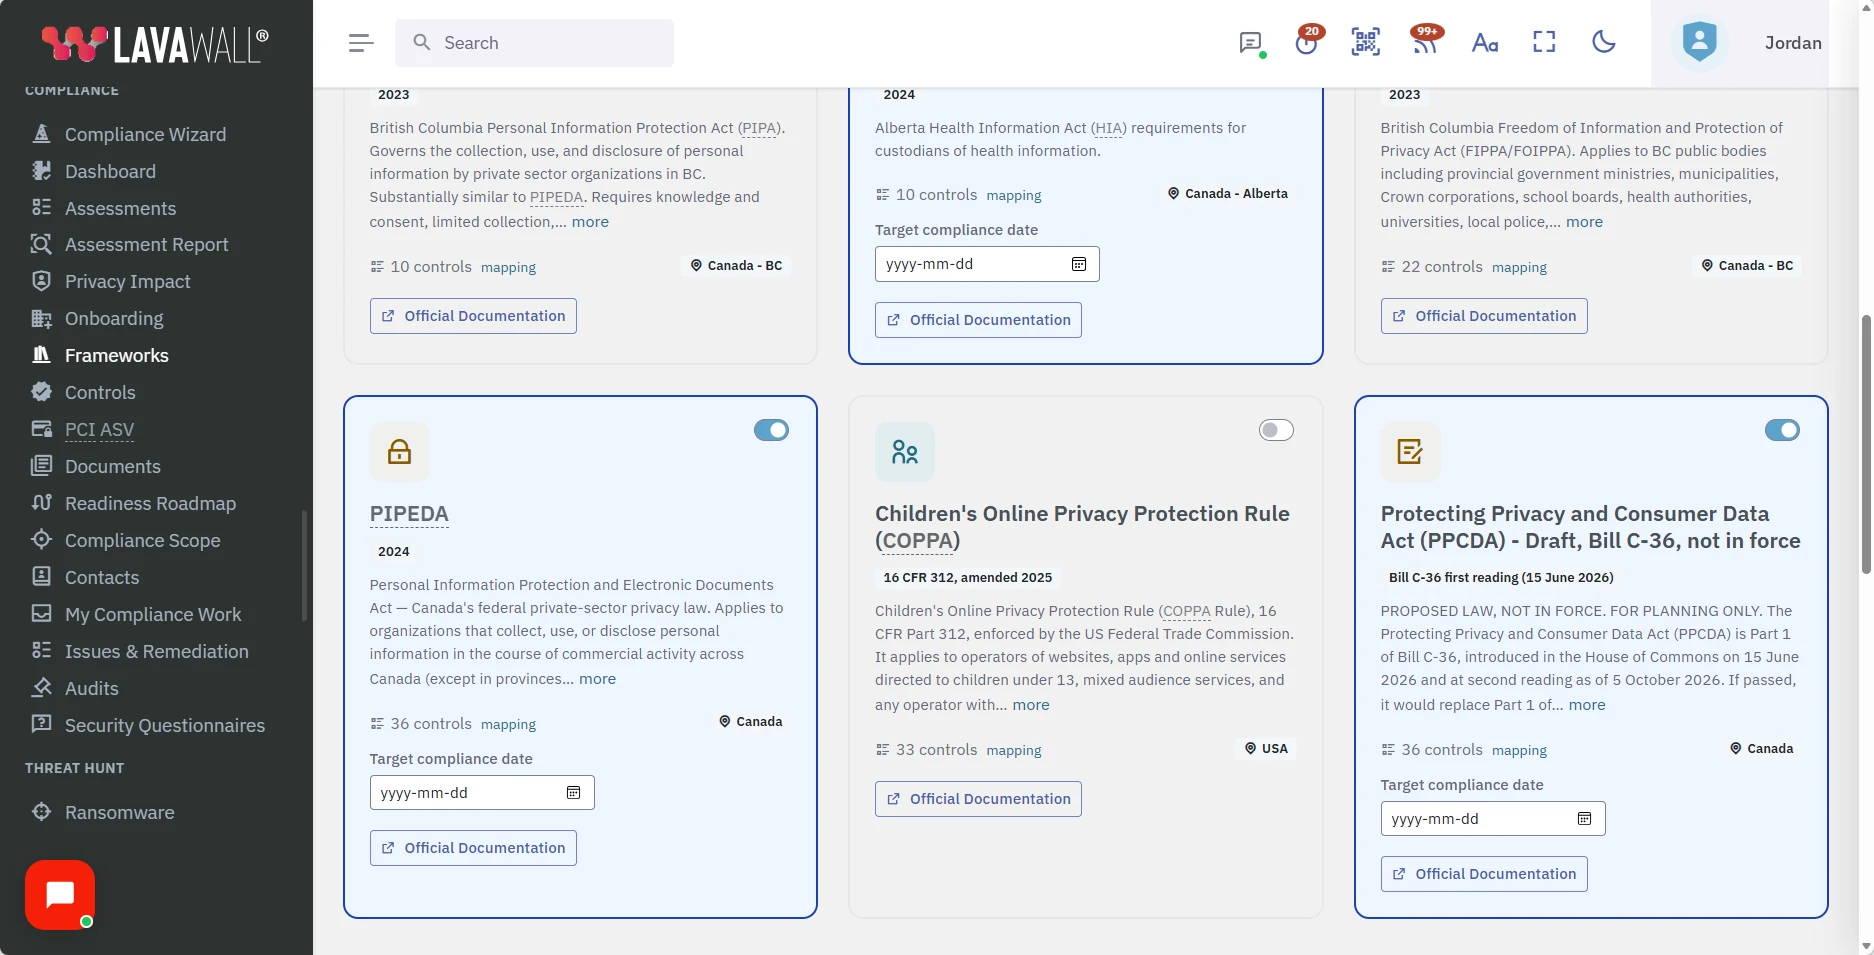Open Compliance Wizard in sidebar
Screen dimensions: 1874x955
pyautogui.click(x=145, y=134)
